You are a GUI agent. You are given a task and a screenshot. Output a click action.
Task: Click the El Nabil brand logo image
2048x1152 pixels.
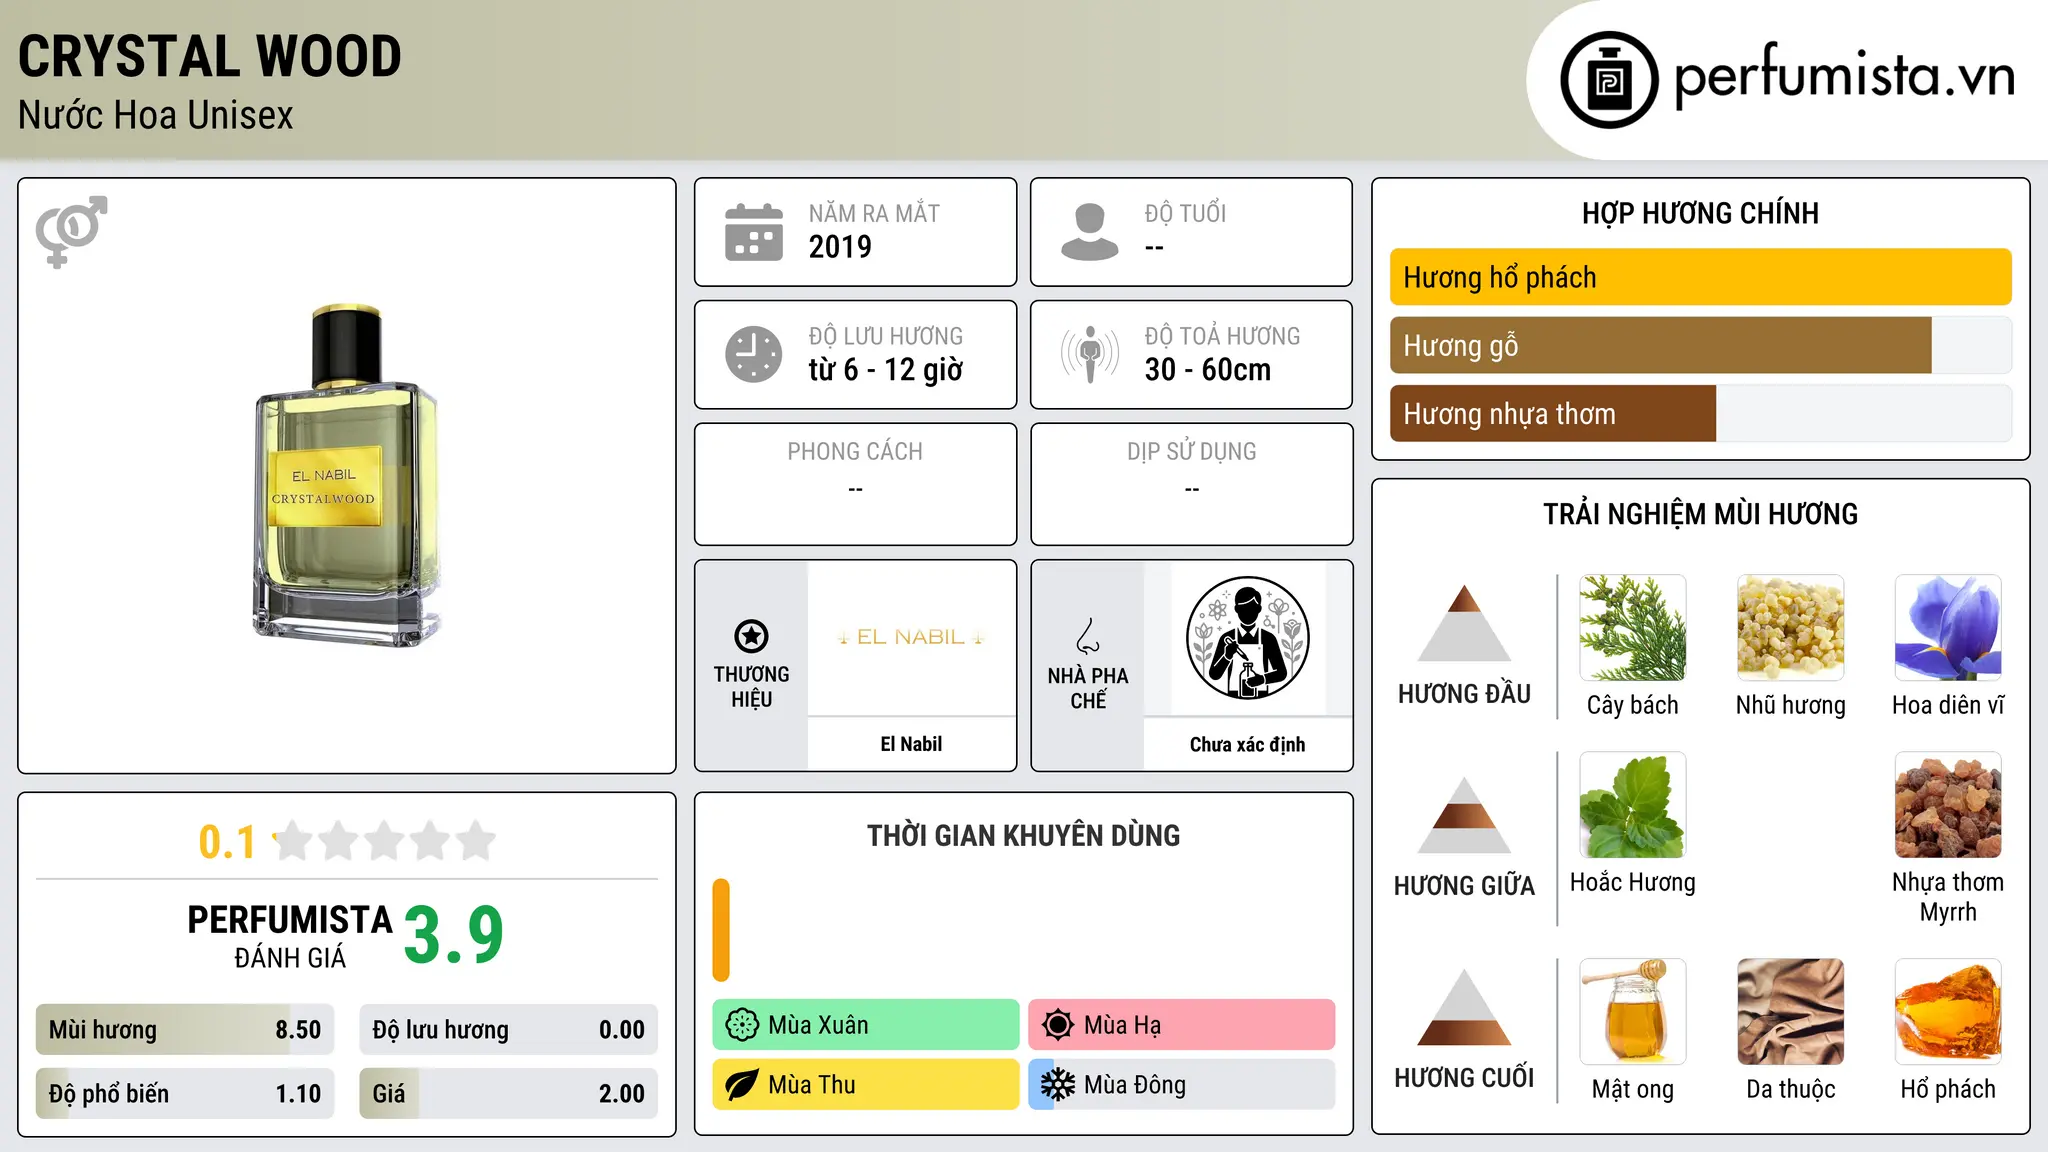911,637
